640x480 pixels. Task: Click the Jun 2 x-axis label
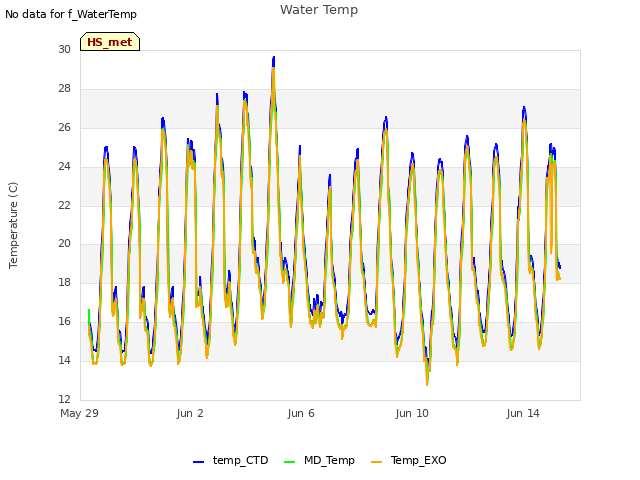click(190, 413)
